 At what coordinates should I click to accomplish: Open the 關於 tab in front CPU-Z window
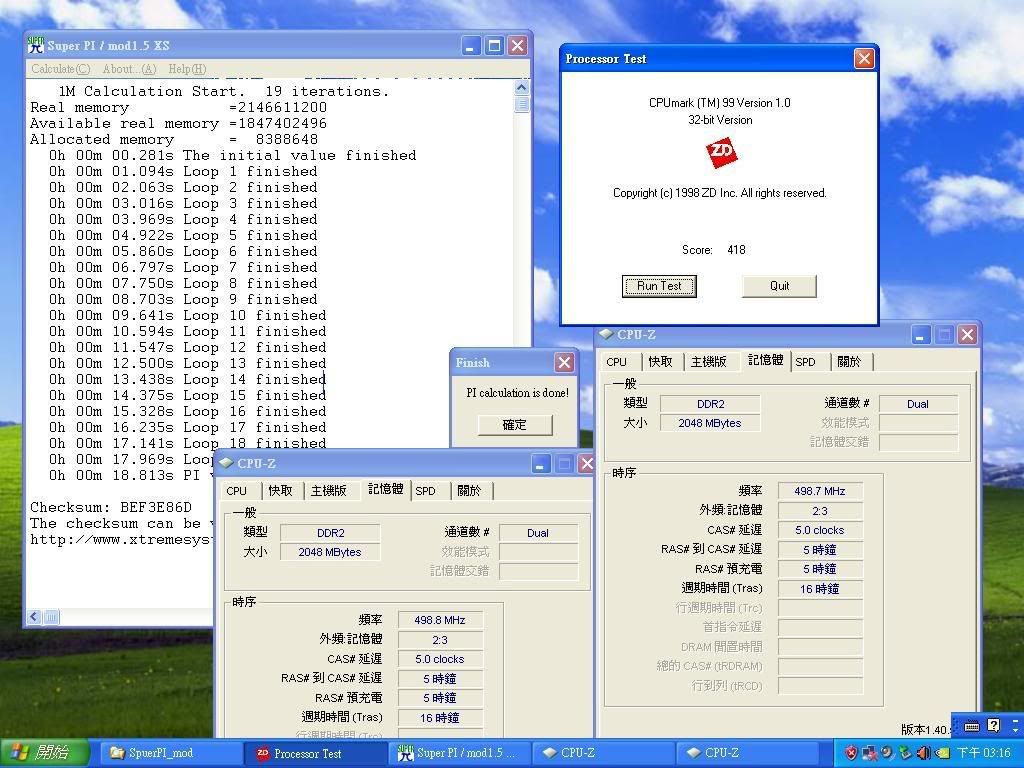coord(469,491)
